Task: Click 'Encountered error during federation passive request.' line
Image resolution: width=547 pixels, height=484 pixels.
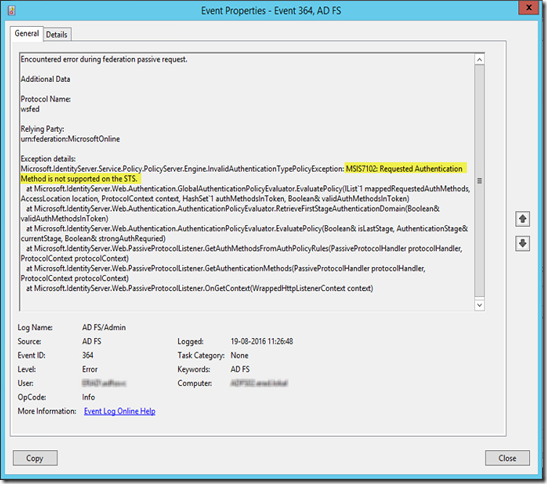Action: pos(104,59)
